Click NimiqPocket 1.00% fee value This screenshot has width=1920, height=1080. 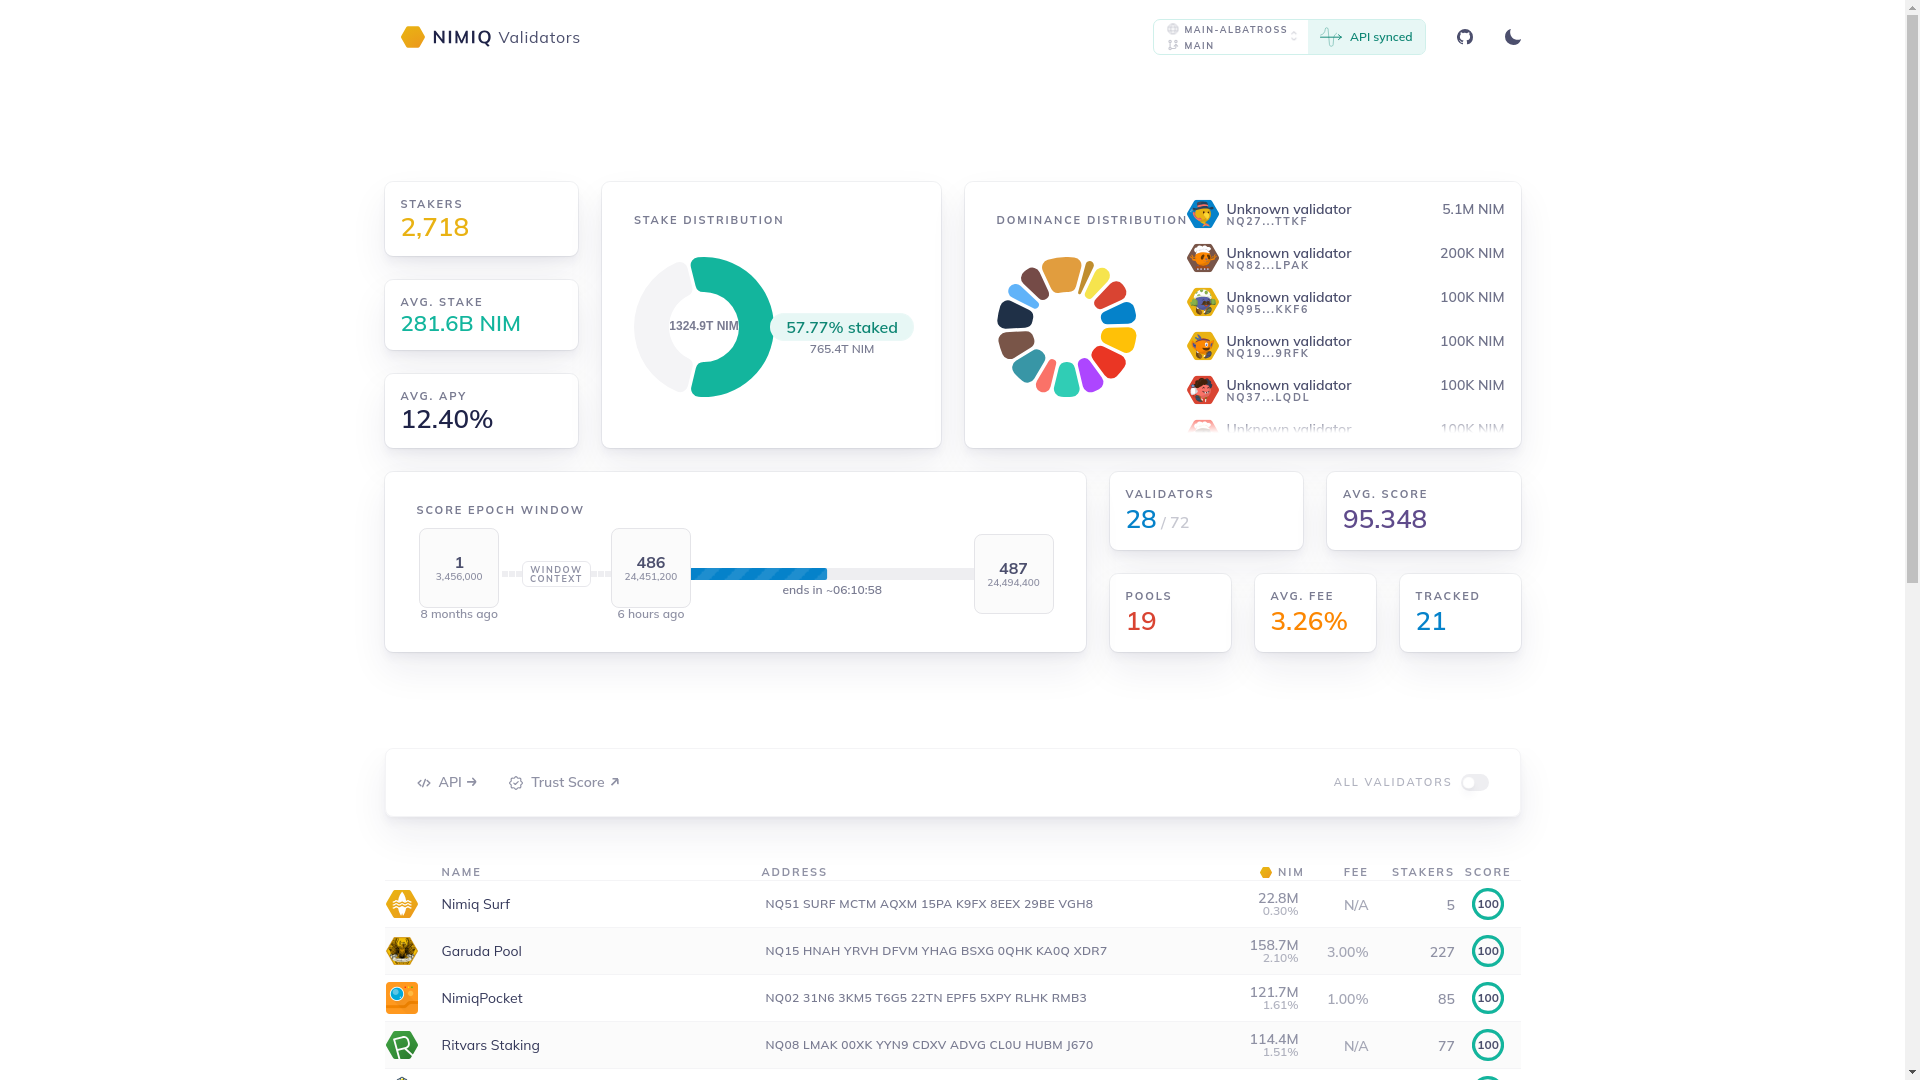[1347, 999]
